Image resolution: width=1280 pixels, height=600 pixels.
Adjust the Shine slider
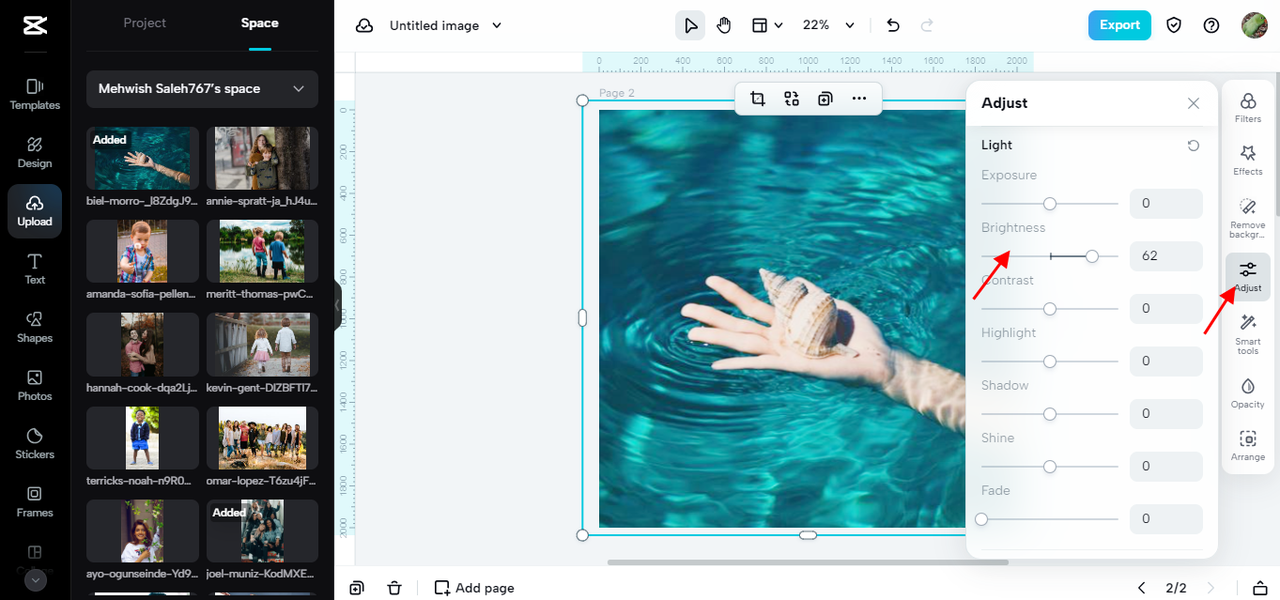point(1049,466)
